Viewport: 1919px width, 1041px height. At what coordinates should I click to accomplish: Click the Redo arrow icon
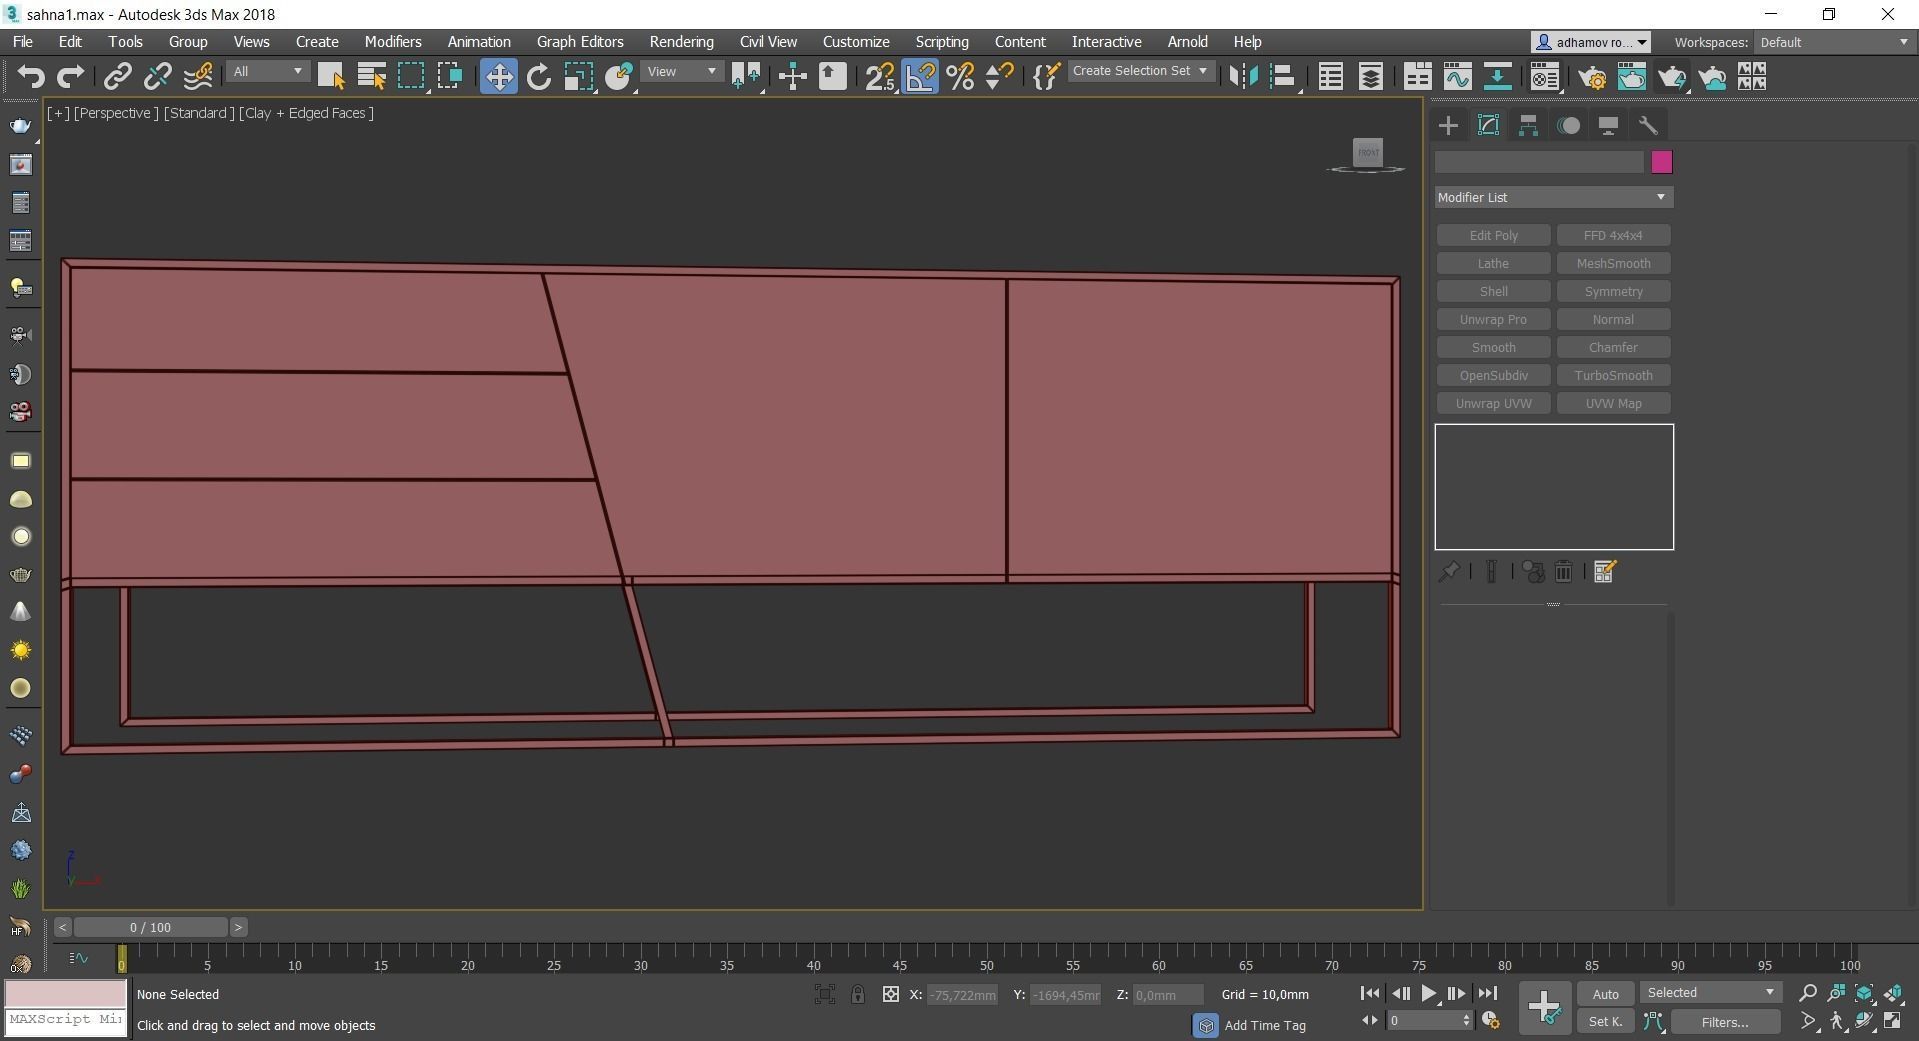(x=70, y=77)
